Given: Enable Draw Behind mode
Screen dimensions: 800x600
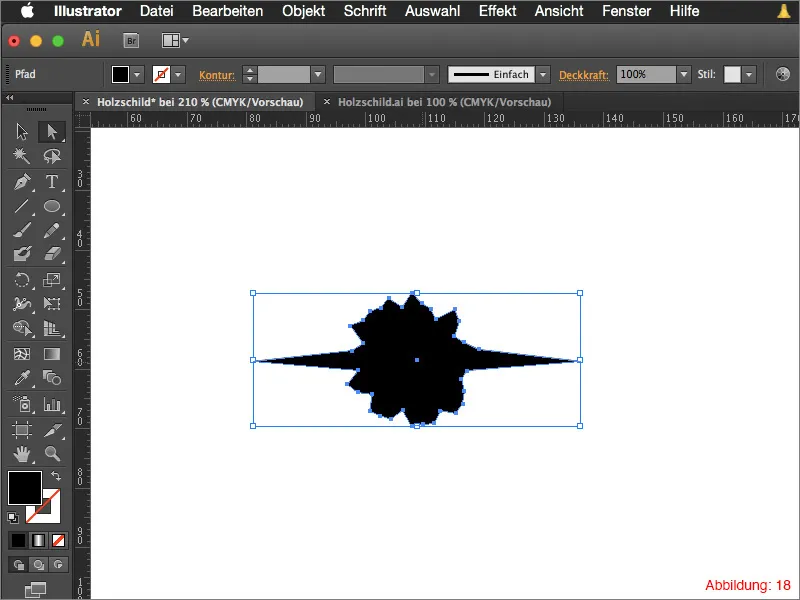Looking at the screenshot, I should (x=38, y=565).
